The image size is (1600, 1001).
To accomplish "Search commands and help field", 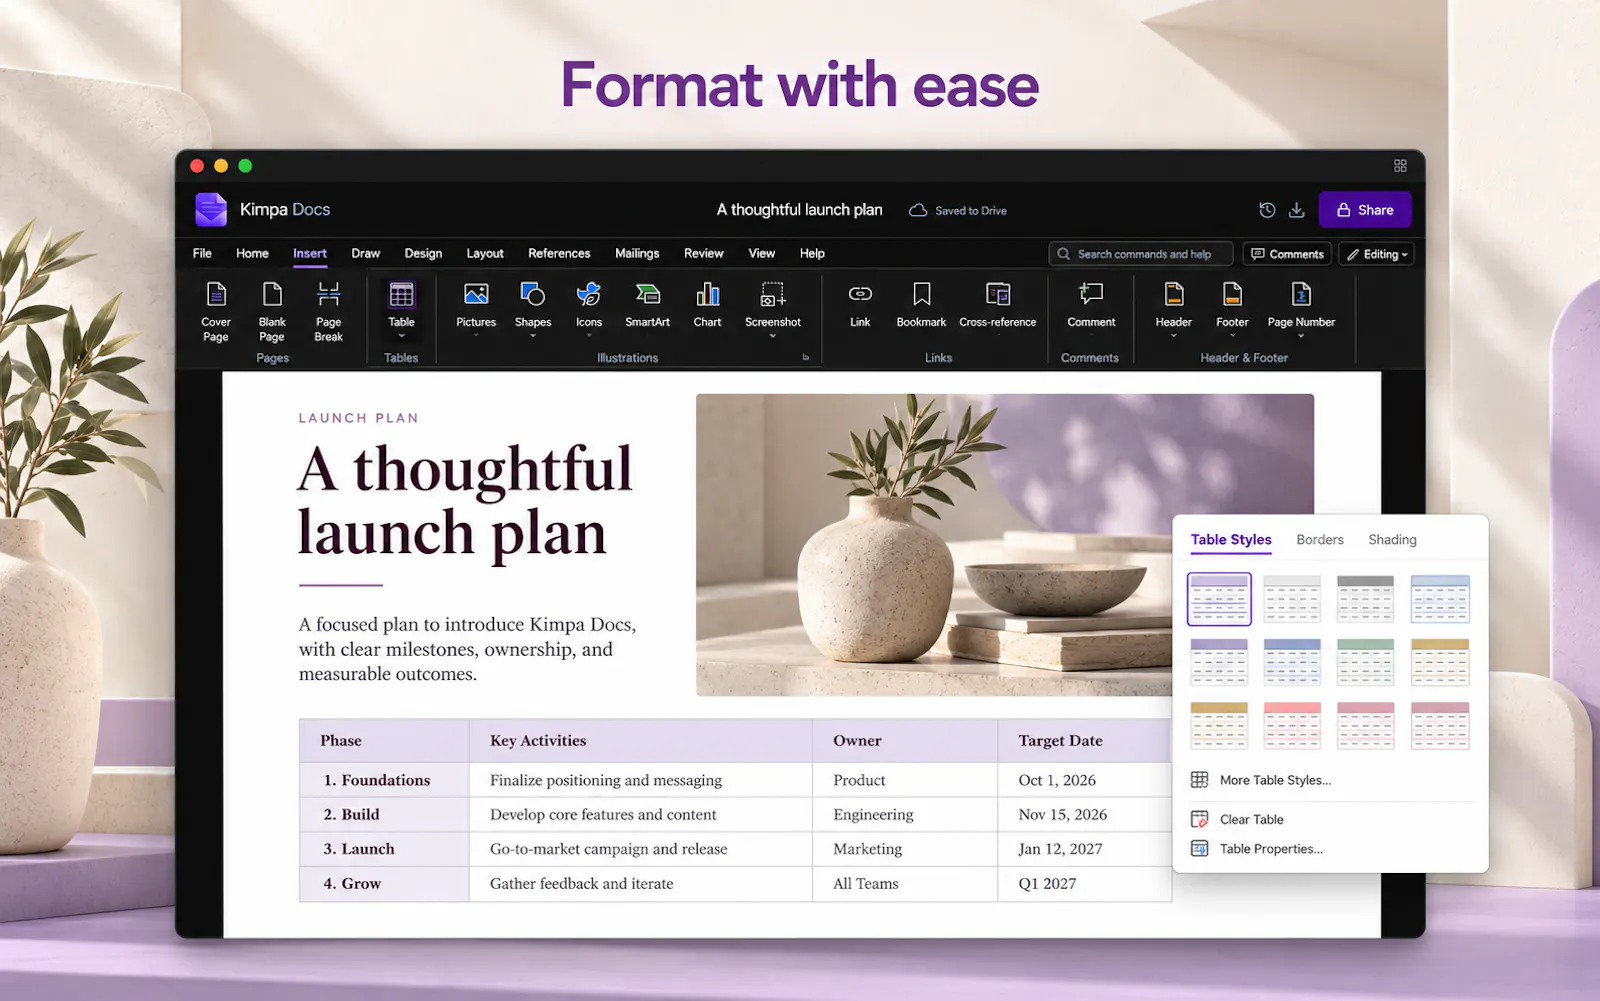I will (x=1140, y=254).
